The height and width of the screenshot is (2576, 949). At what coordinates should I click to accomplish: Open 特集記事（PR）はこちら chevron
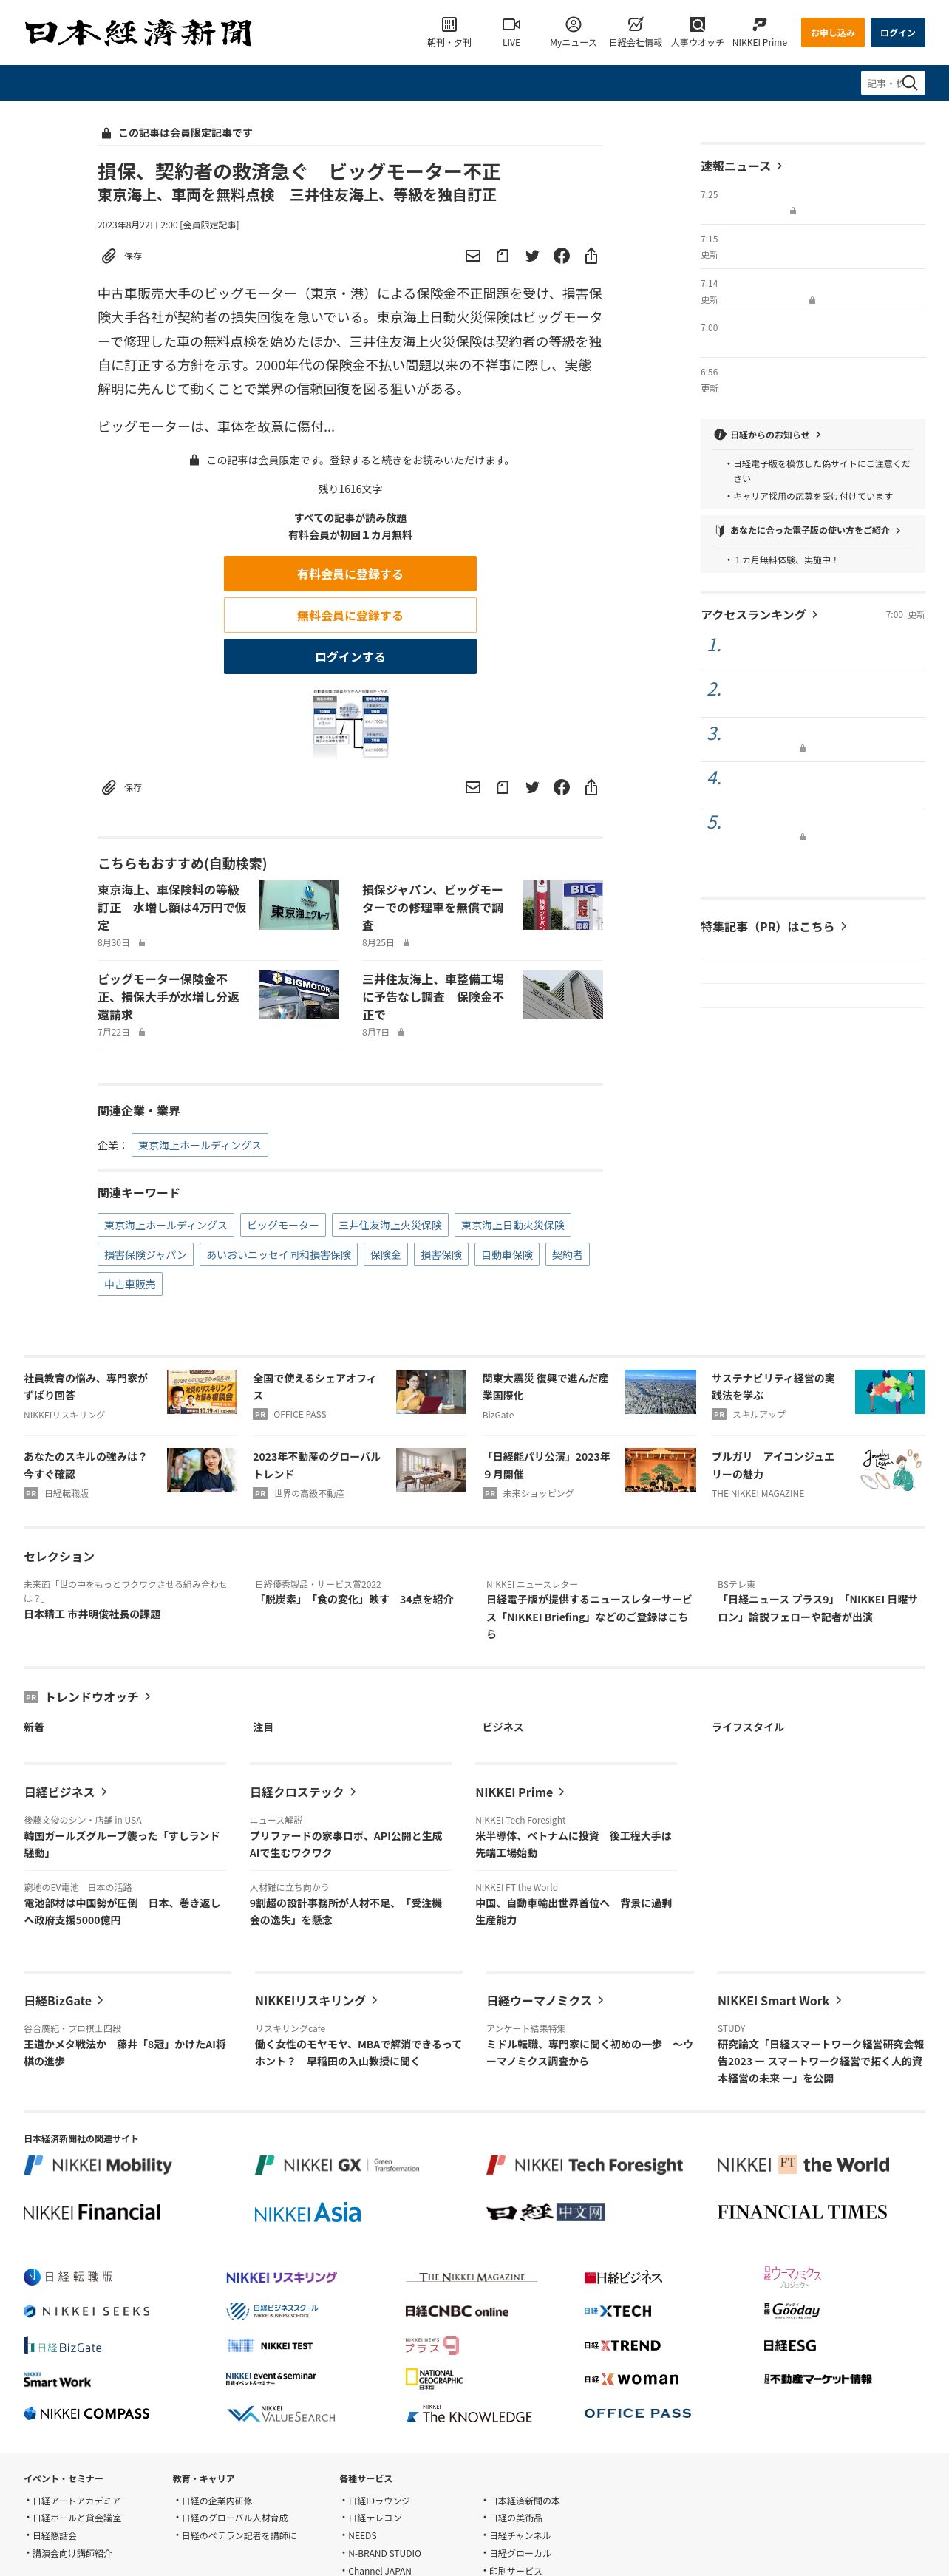843,926
